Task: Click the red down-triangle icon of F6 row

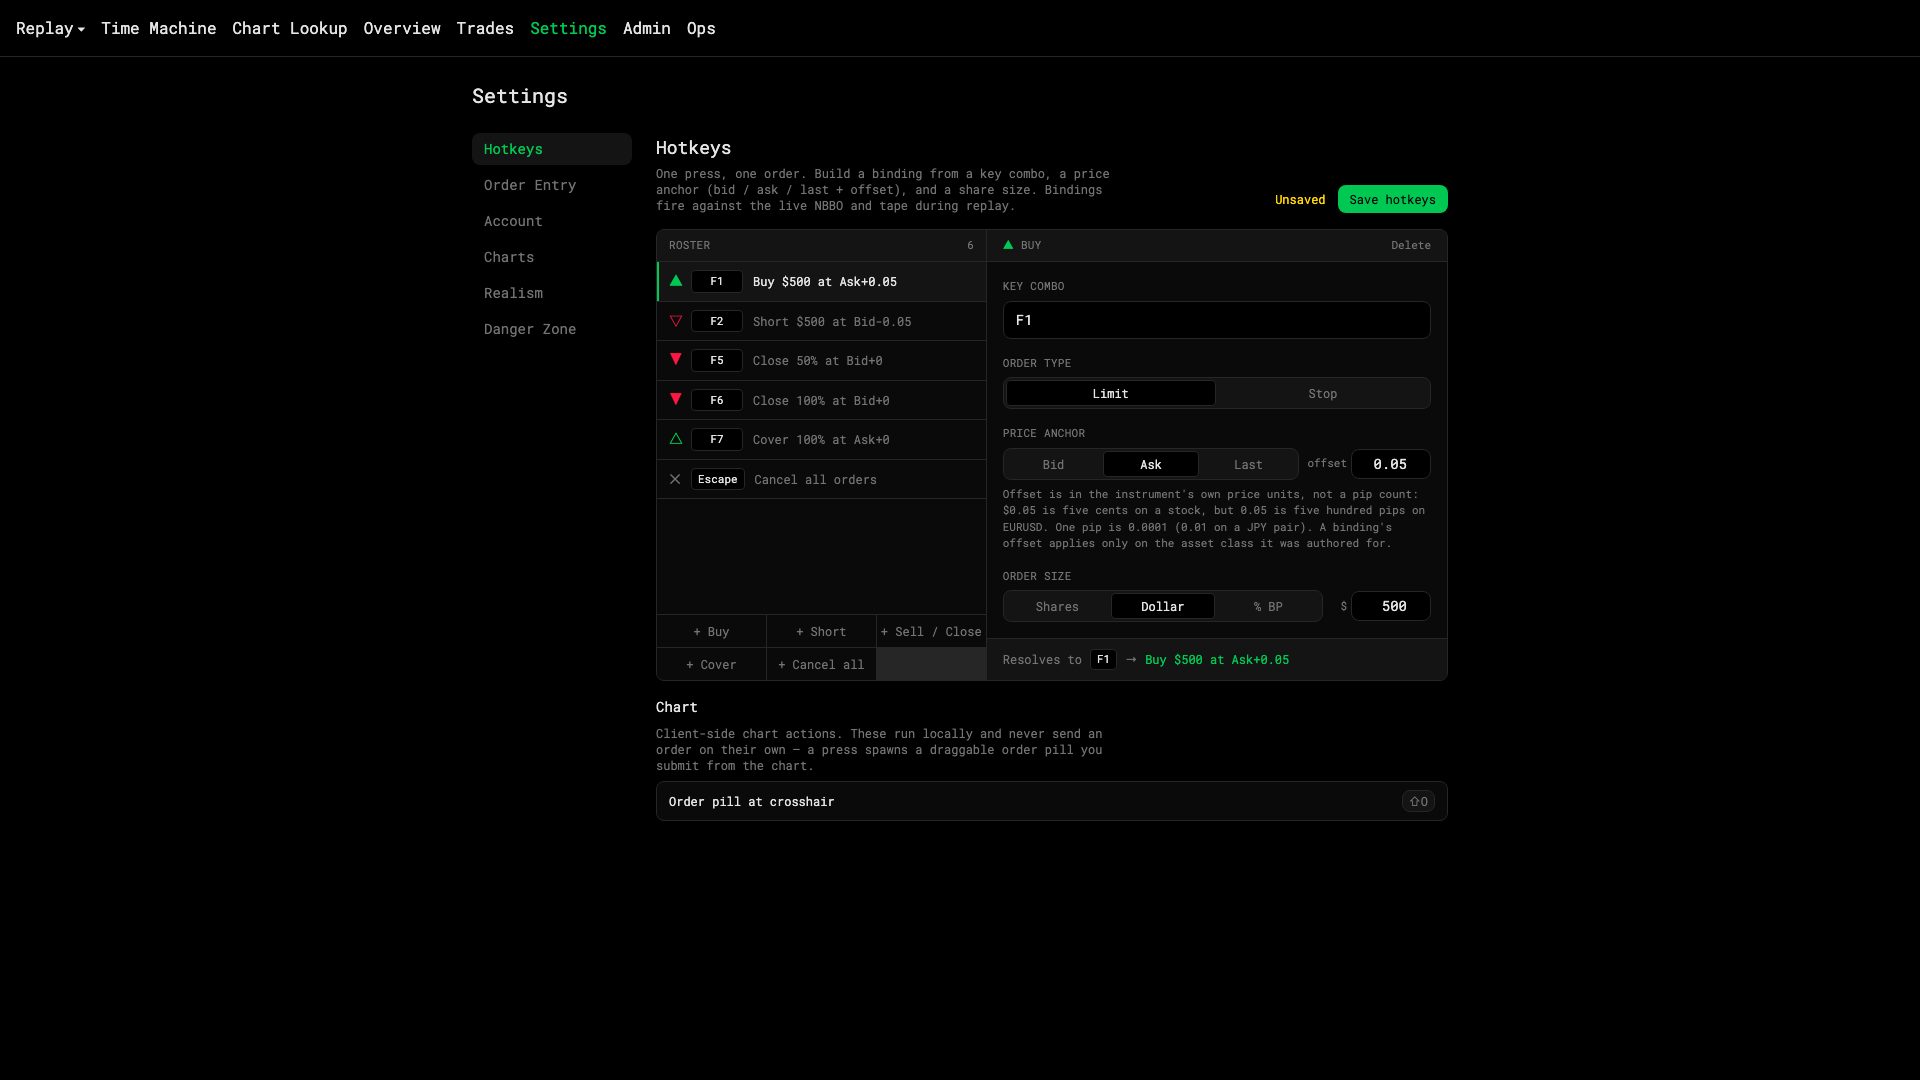Action: [x=676, y=400]
